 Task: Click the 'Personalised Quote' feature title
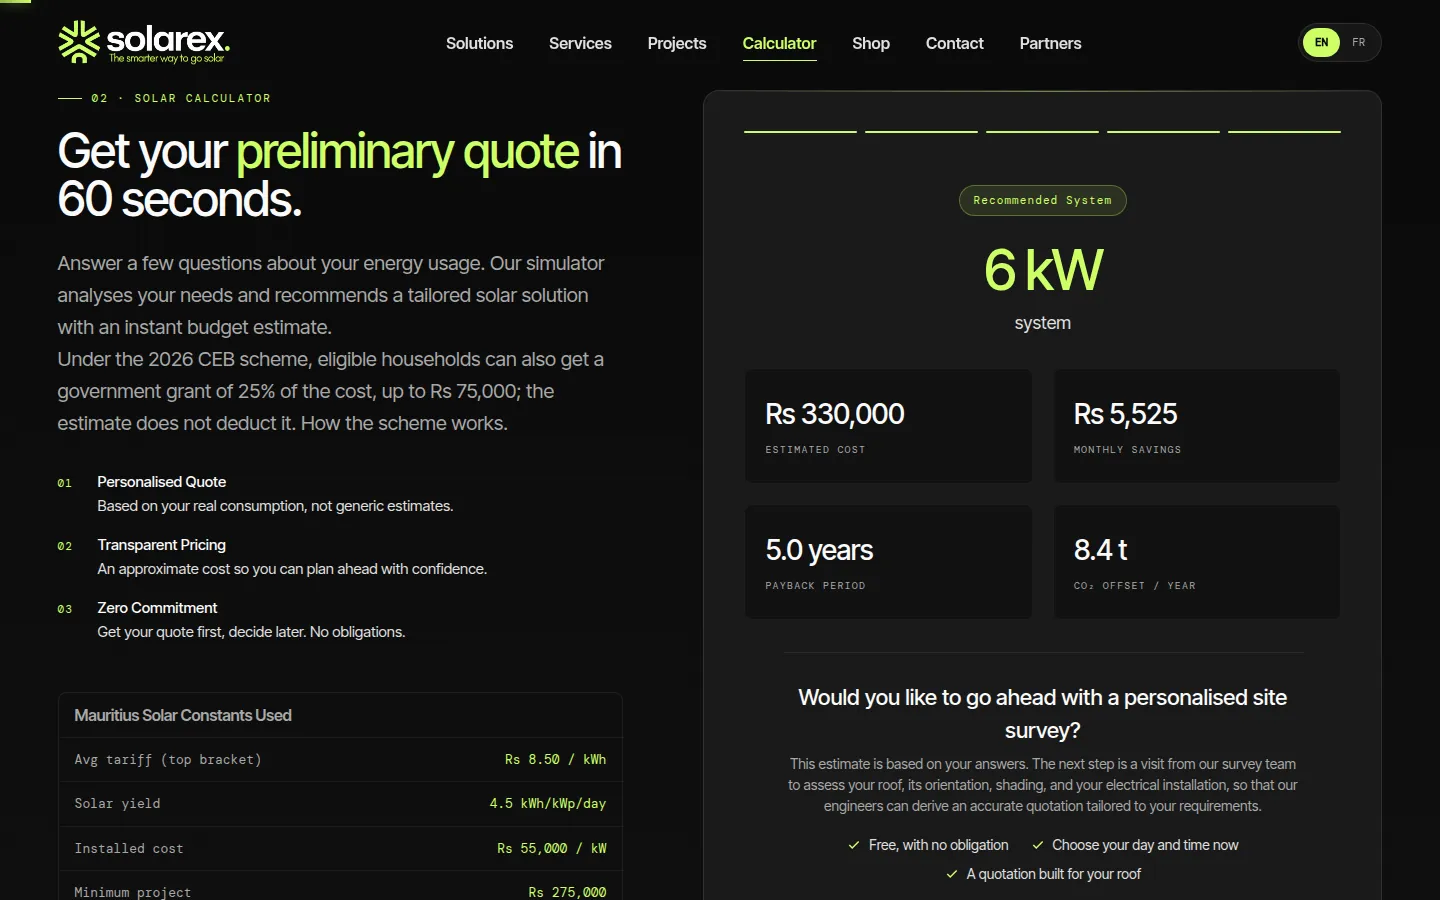click(161, 481)
